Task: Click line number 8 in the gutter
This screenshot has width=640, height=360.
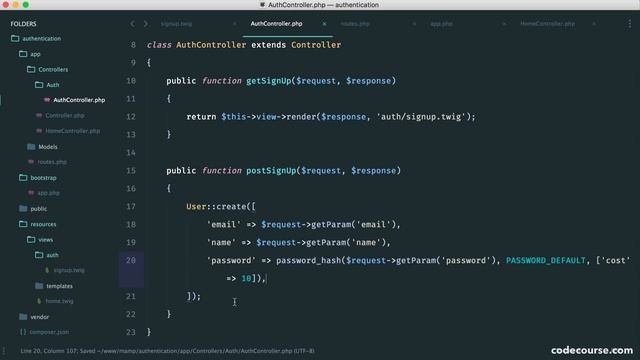Action: coord(133,44)
